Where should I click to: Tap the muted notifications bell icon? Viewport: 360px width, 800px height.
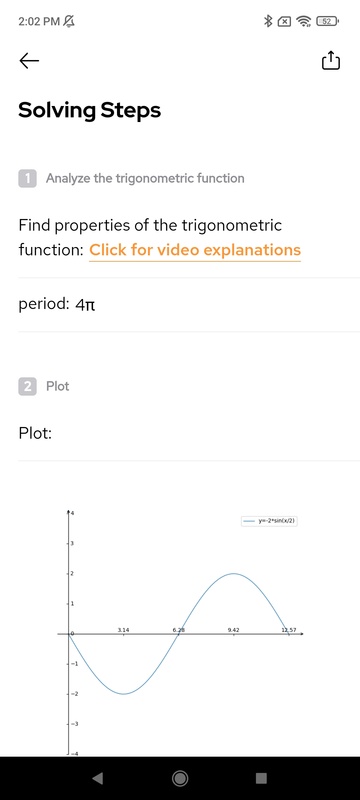(69, 21)
